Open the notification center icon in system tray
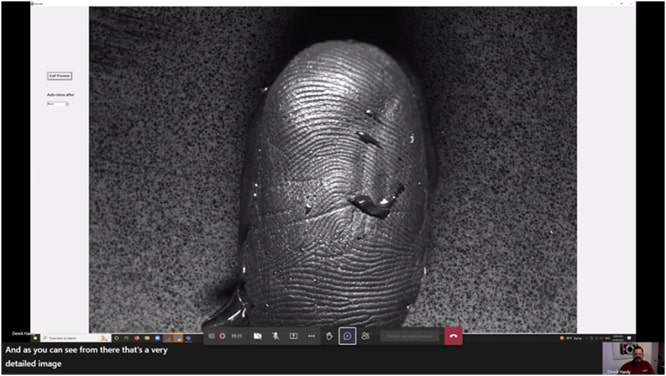This screenshot has width=666, height=376. 629,338
